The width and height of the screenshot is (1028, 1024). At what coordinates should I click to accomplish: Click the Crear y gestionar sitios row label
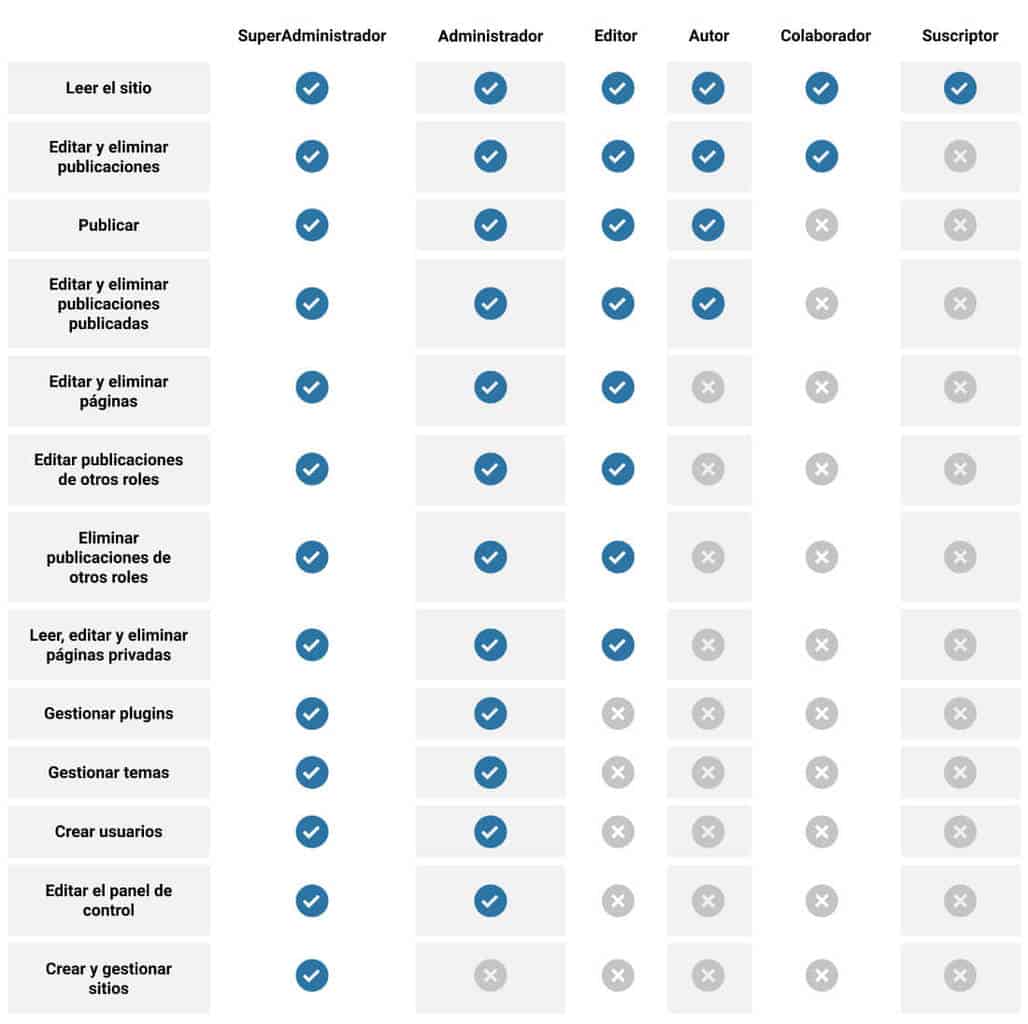coord(109,978)
